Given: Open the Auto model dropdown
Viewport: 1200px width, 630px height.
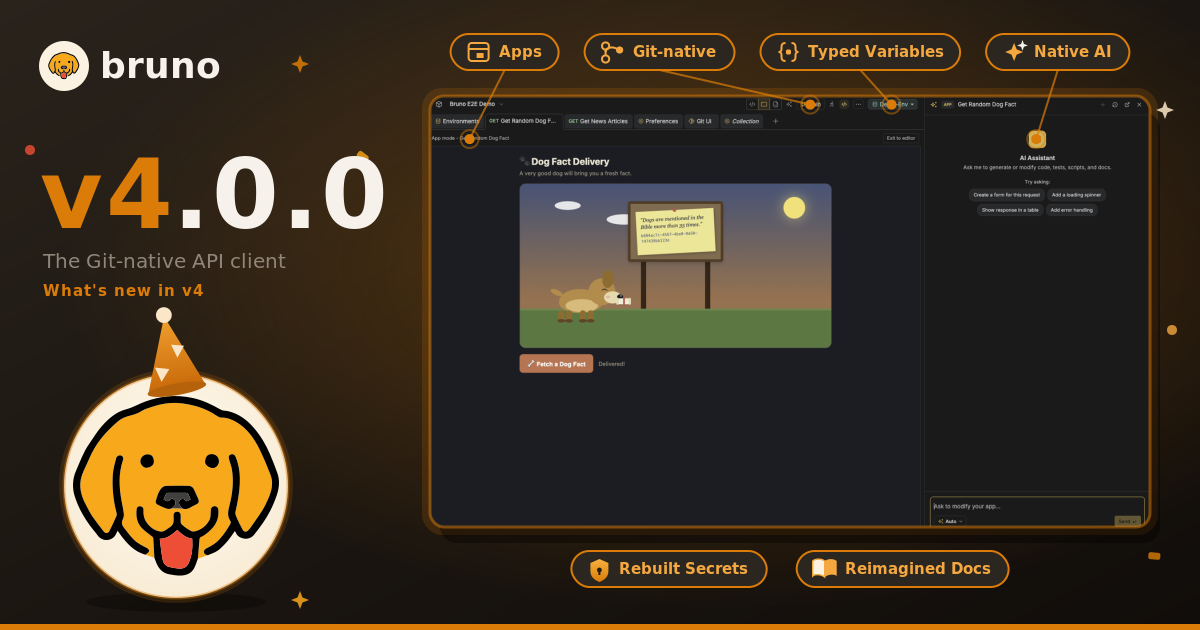Looking at the screenshot, I should tap(950, 521).
